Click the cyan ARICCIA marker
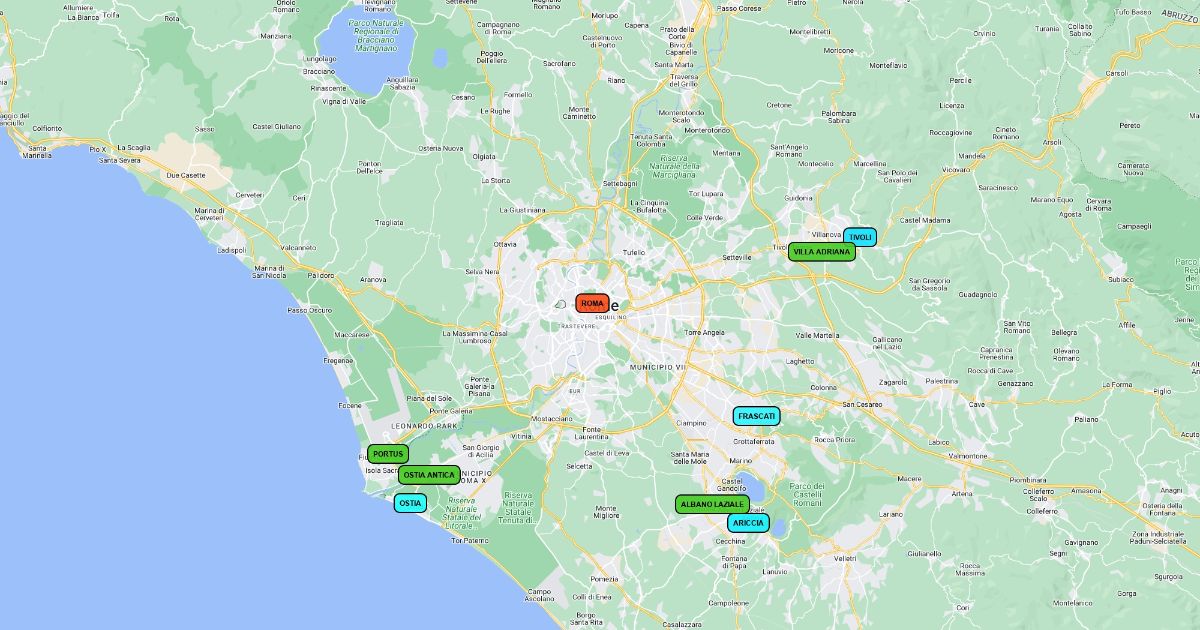 click(748, 523)
